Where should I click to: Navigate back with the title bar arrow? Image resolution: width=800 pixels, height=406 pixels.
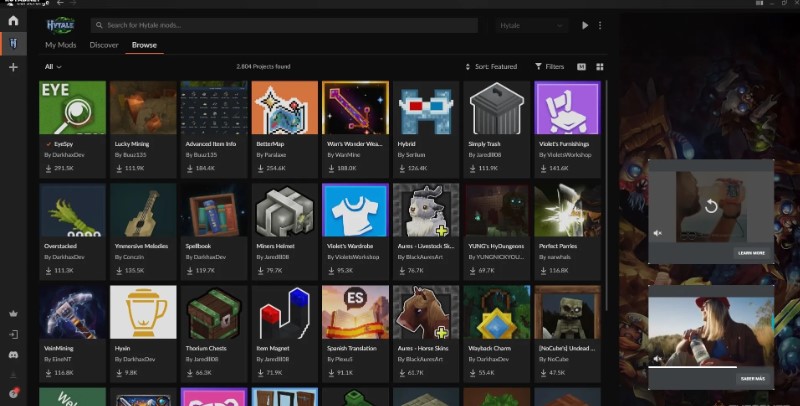pos(60,3)
